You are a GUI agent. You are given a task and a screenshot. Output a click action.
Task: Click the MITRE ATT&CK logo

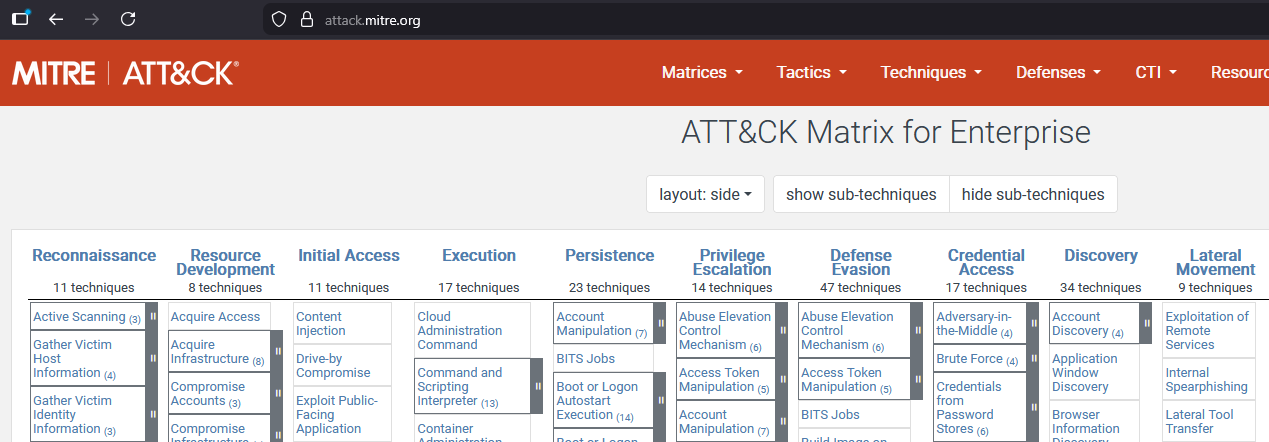[125, 73]
